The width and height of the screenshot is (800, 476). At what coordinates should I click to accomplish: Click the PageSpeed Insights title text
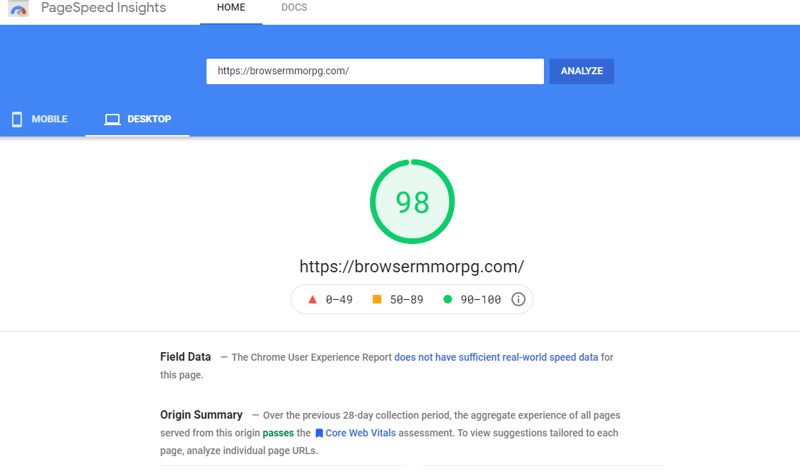click(104, 8)
